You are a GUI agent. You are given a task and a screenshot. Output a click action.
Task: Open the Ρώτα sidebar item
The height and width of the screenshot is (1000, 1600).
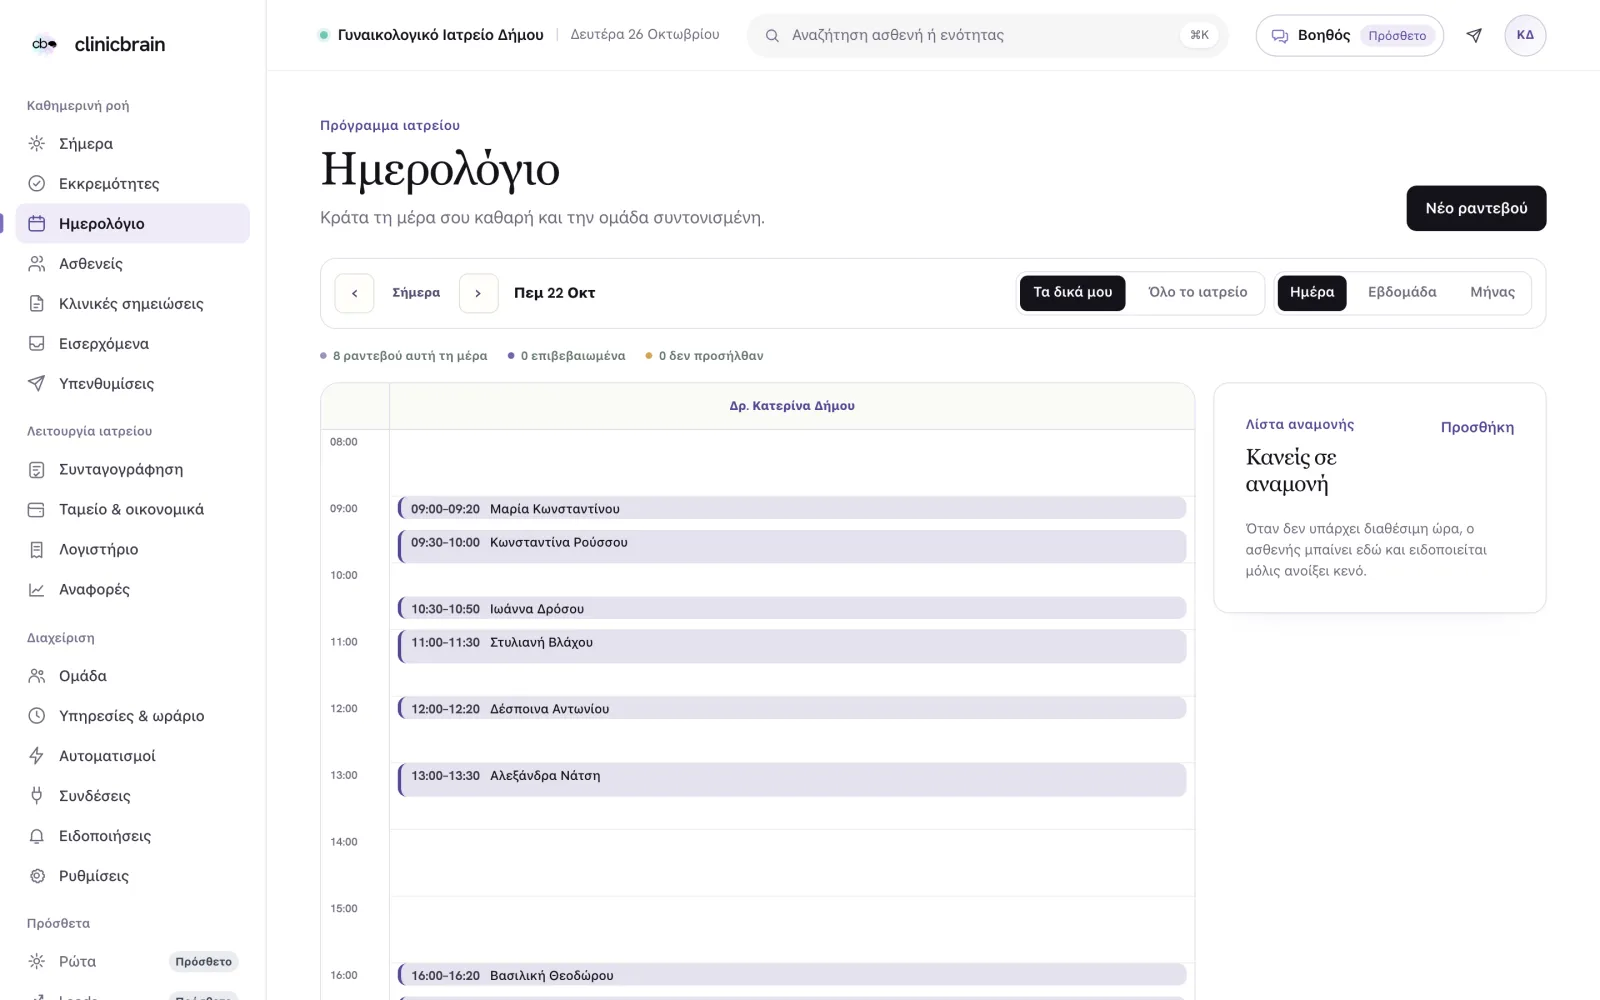coord(133,961)
